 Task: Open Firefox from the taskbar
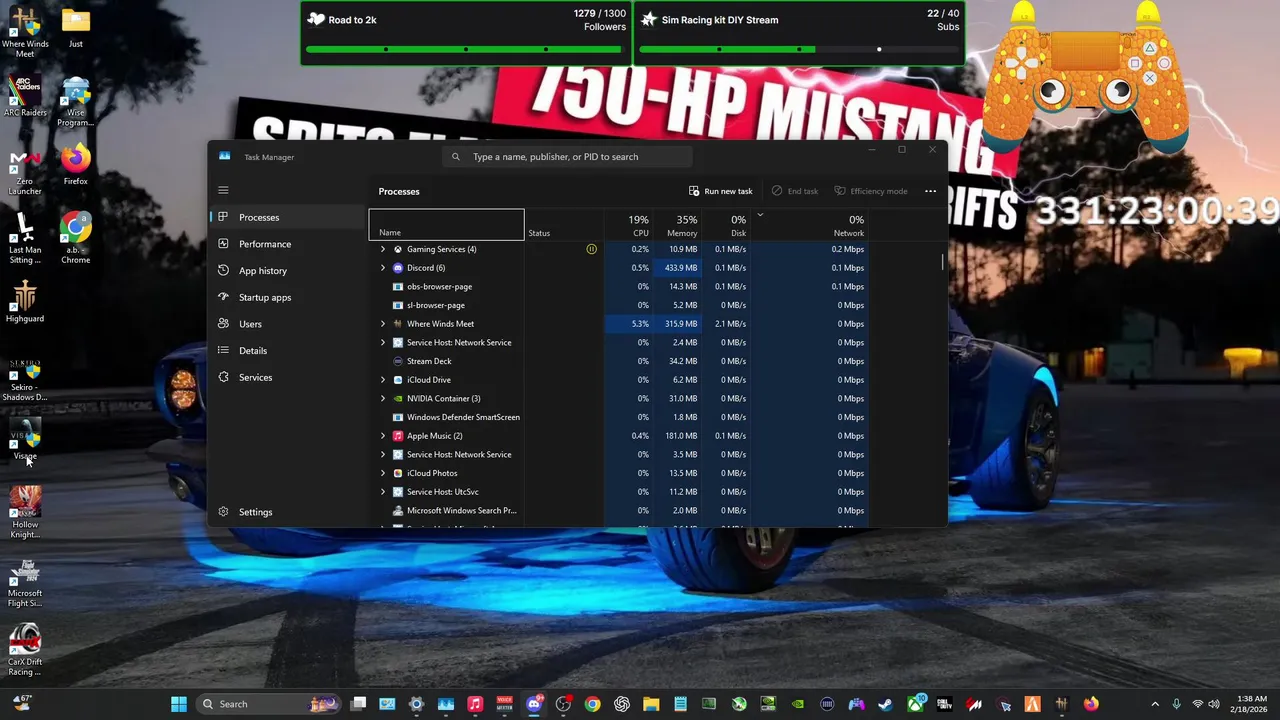click(x=1091, y=704)
